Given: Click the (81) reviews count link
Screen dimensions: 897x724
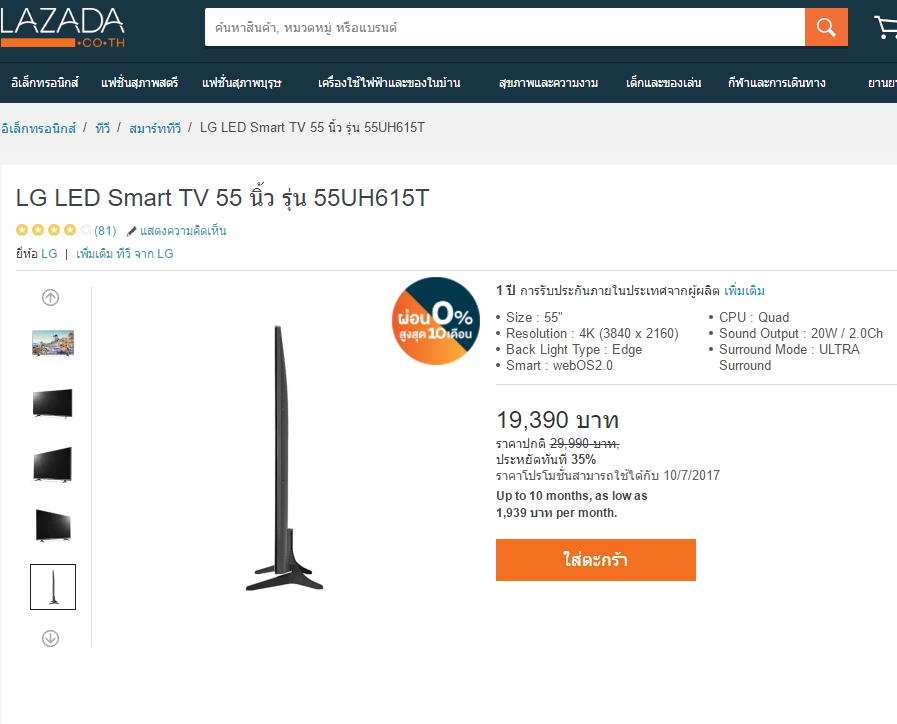Looking at the screenshot, I should (105, 230).
